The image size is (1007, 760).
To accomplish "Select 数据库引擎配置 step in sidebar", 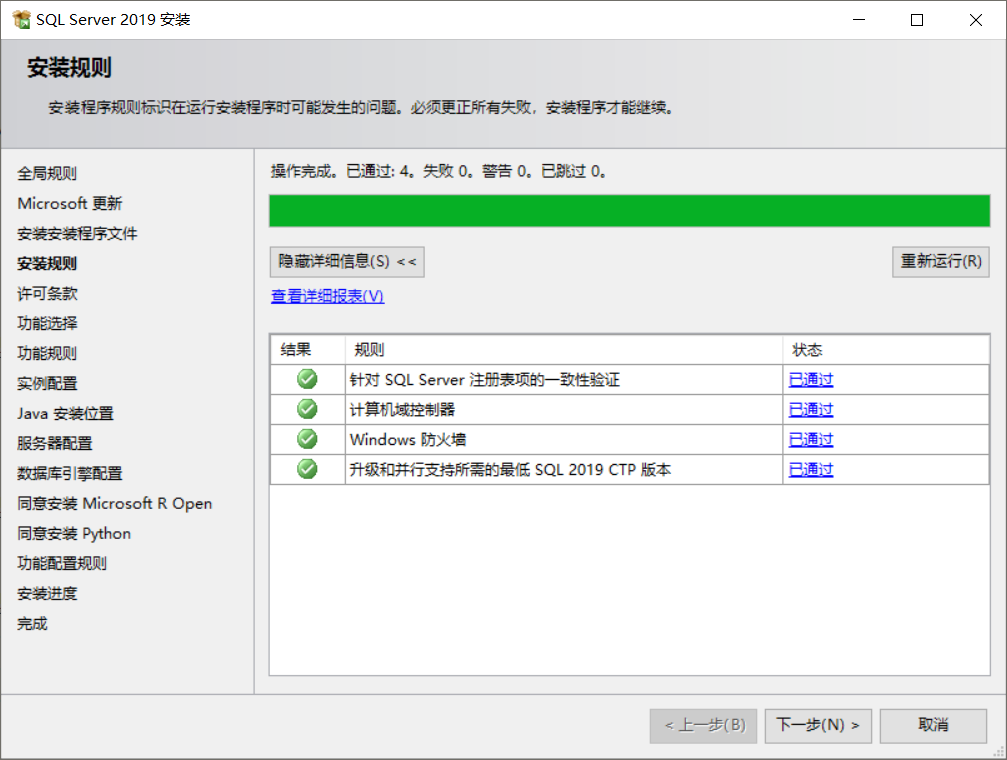I will tap(69, 473).
